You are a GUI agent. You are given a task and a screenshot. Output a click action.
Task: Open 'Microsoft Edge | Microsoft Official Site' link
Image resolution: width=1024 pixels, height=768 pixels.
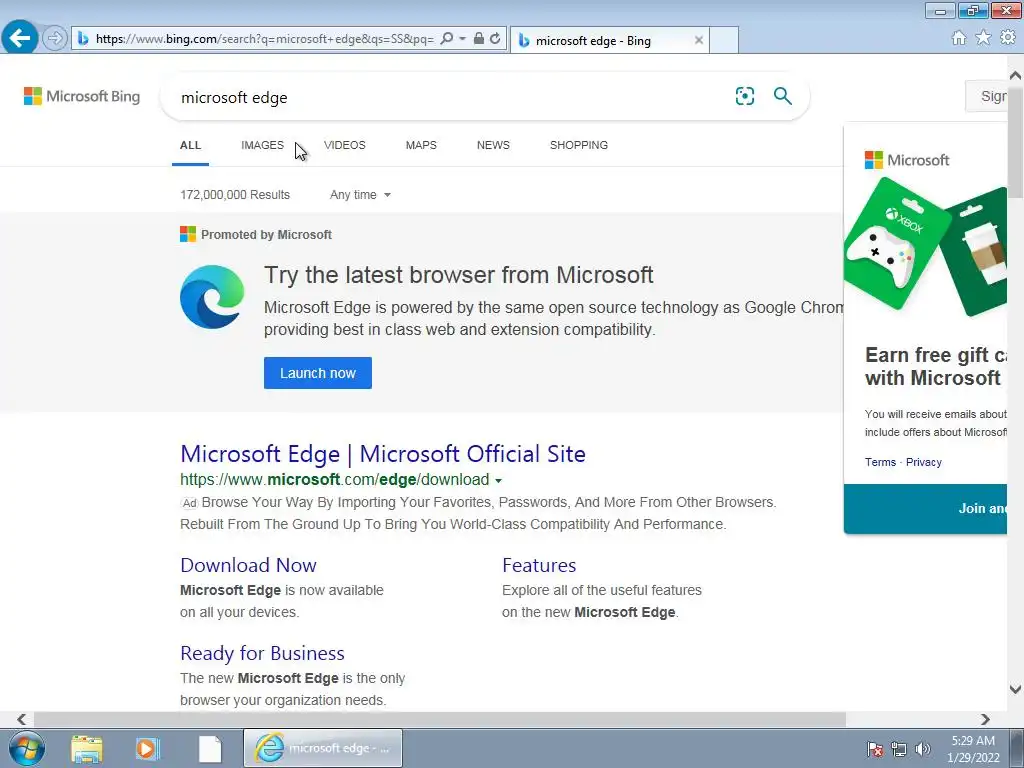(383, 454)
